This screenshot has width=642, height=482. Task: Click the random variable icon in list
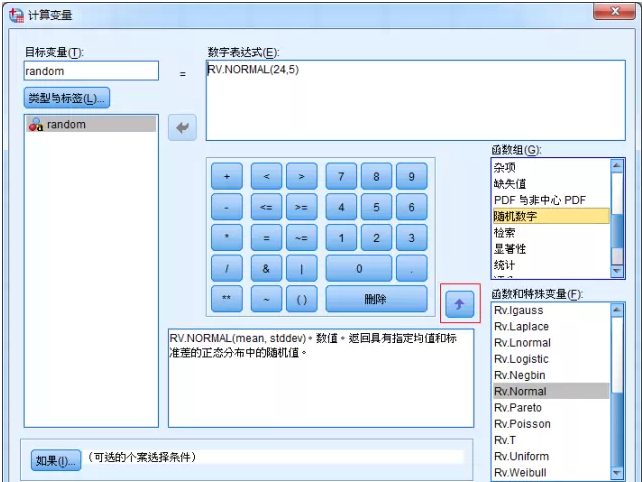pos(36,125)
